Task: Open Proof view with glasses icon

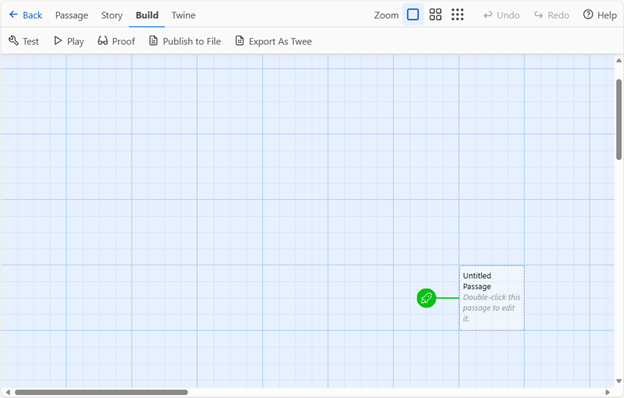Action: coord(116,41)
